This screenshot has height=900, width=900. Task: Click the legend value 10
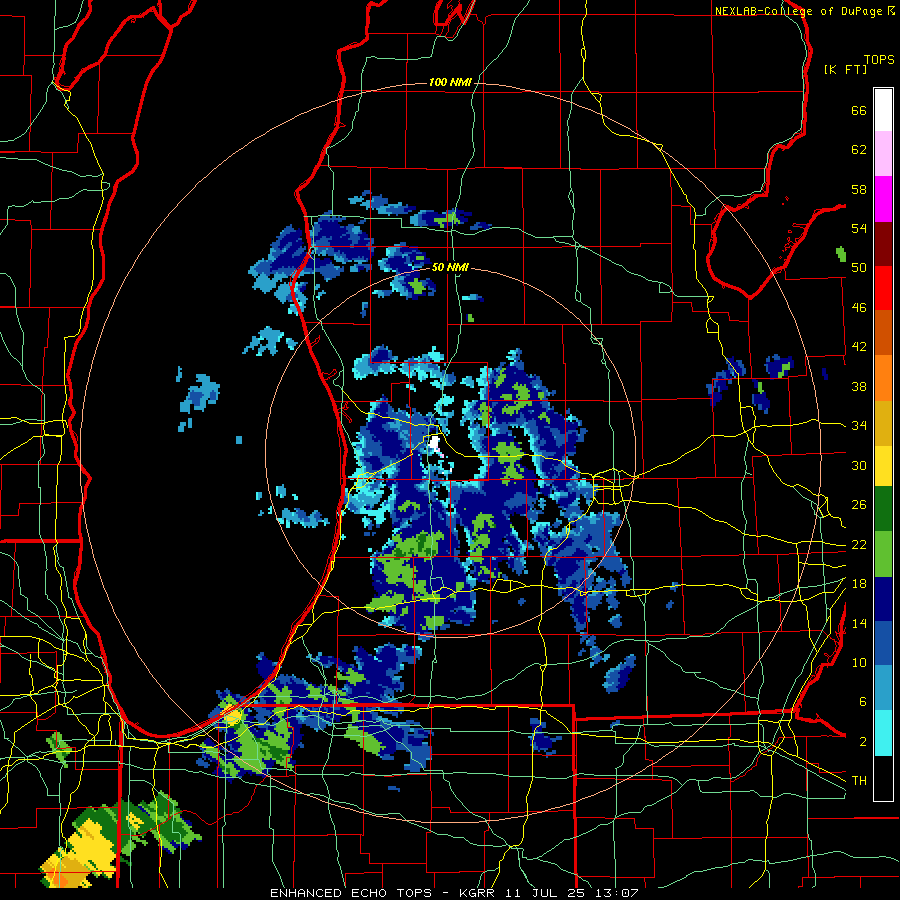click(859, 662)
